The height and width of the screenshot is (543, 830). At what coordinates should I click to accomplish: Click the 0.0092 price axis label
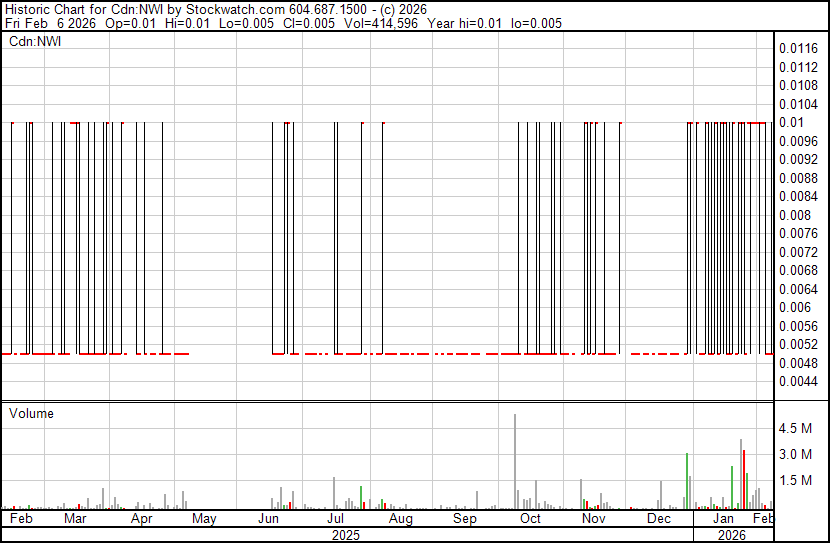[798, 159]
